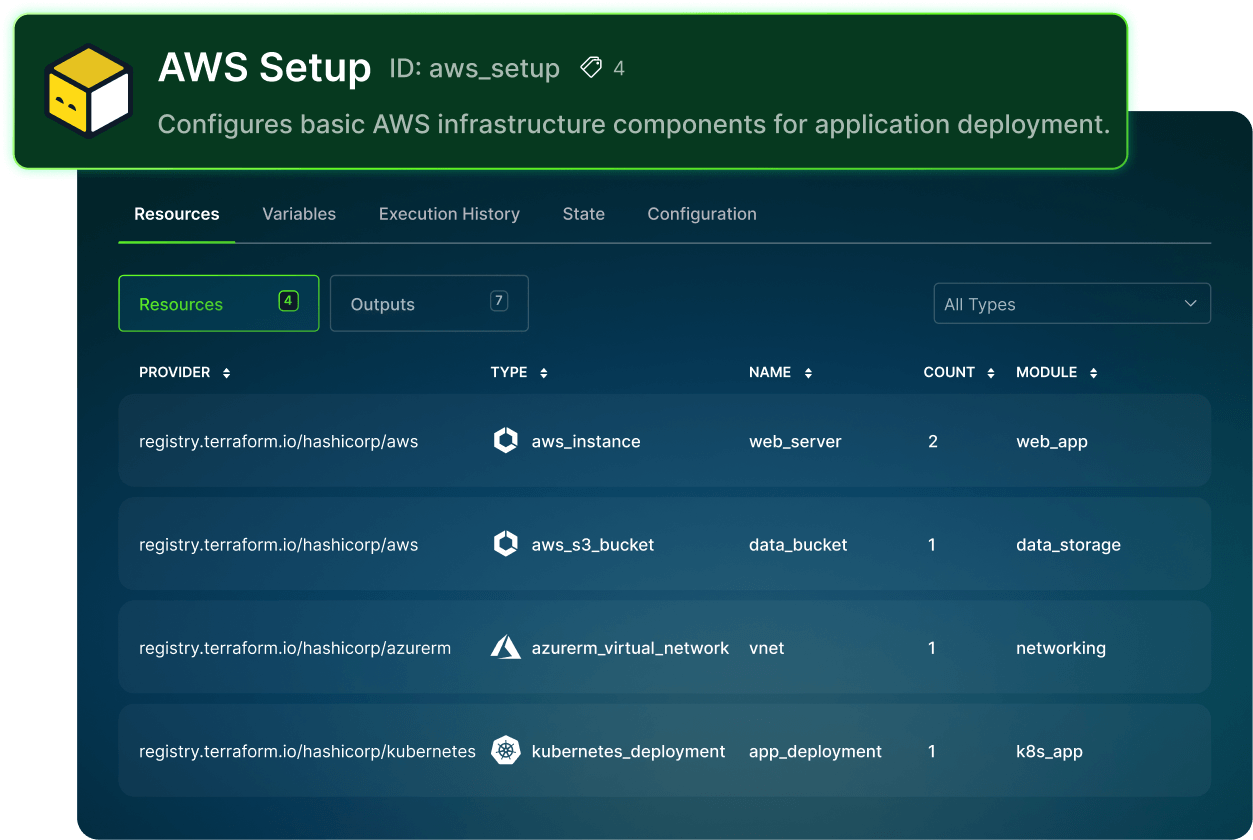This screenshot has width=1253, height=840.
Task: Click the AWS icon in the aws_s3_bucket row
Action: pos(506,544)
